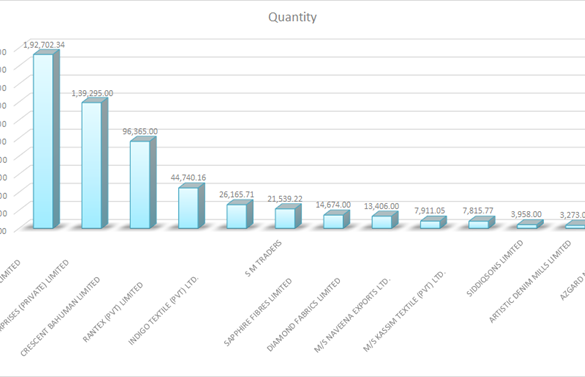Select the Quantity chart title
Screen dimensions: 585x377
click(x=292, y=17)
